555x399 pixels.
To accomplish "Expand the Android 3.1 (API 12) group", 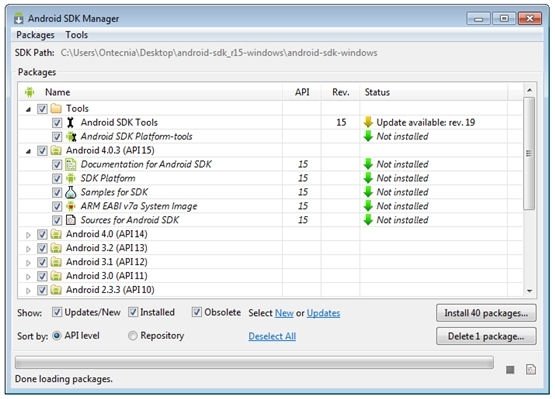I will click(28, 262).
